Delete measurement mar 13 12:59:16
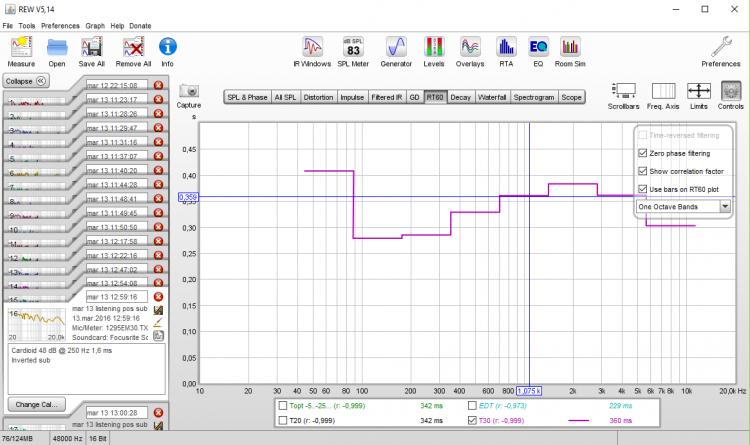Viewport: 750px width, 445px height. 158,297
